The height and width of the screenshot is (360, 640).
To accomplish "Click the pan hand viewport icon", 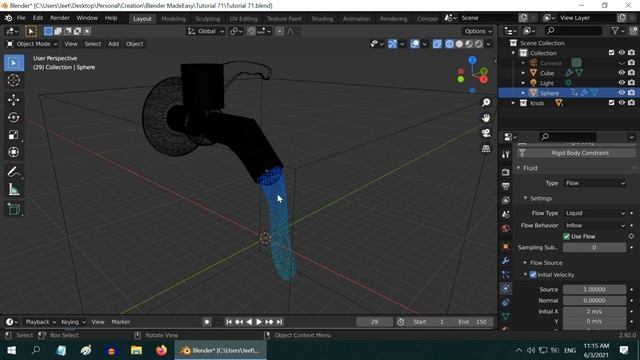I will (486, 118).
